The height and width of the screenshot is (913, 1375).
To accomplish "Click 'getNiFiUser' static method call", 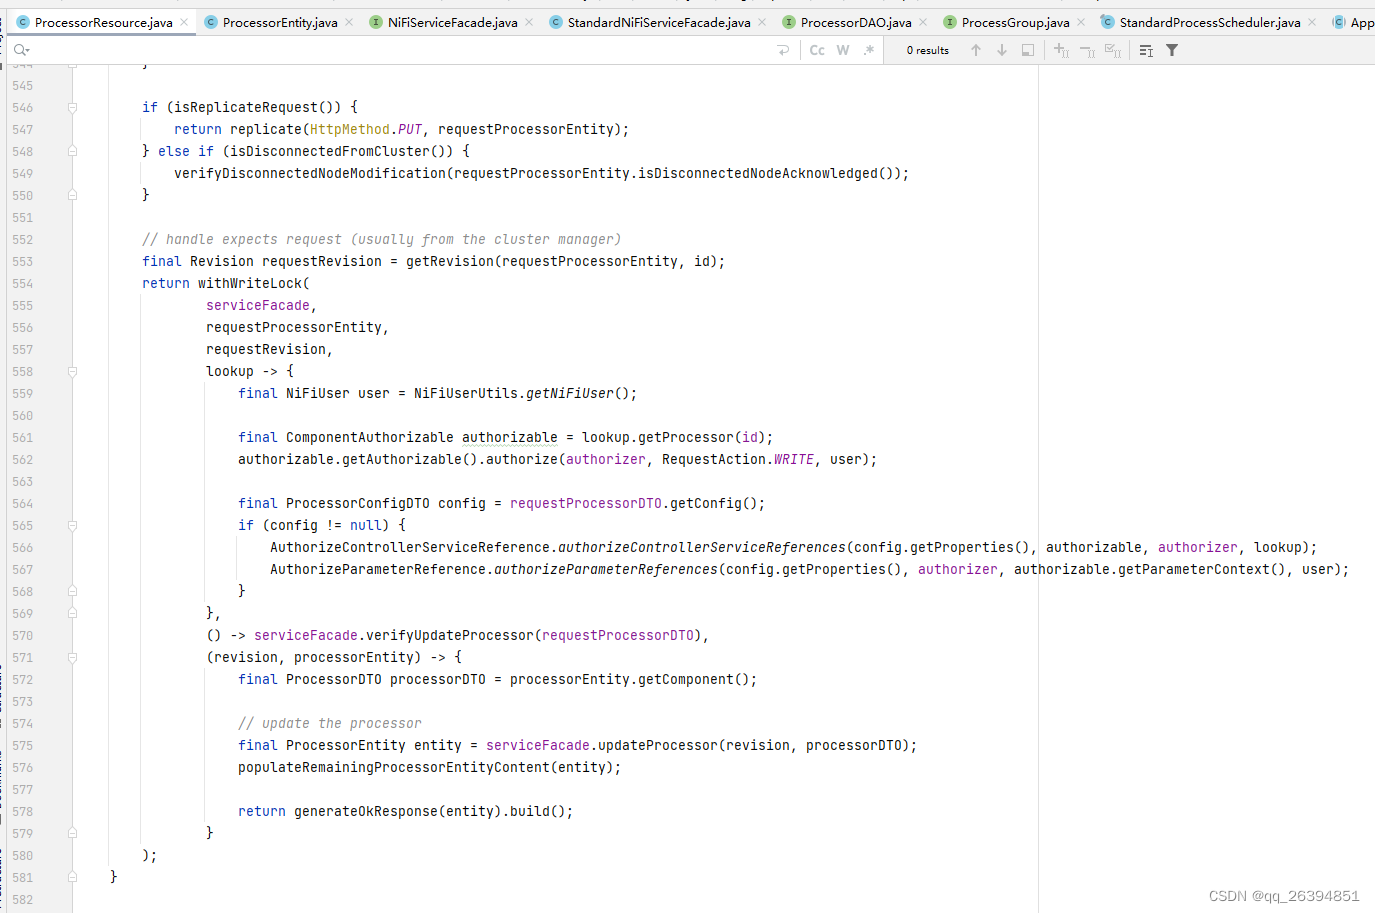I will (x=570, y=393).
